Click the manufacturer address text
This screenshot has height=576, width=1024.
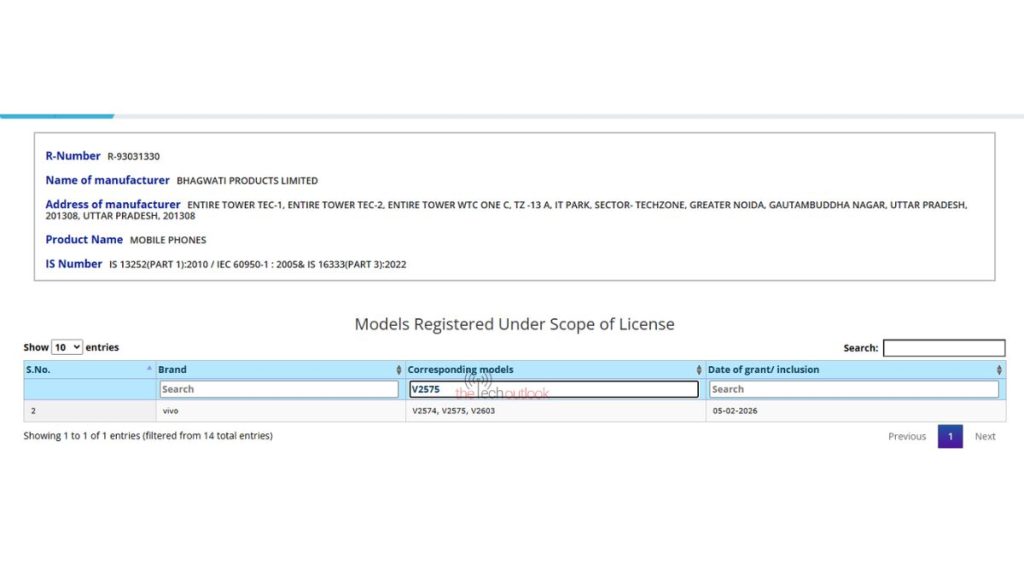[x=506, y=210]
